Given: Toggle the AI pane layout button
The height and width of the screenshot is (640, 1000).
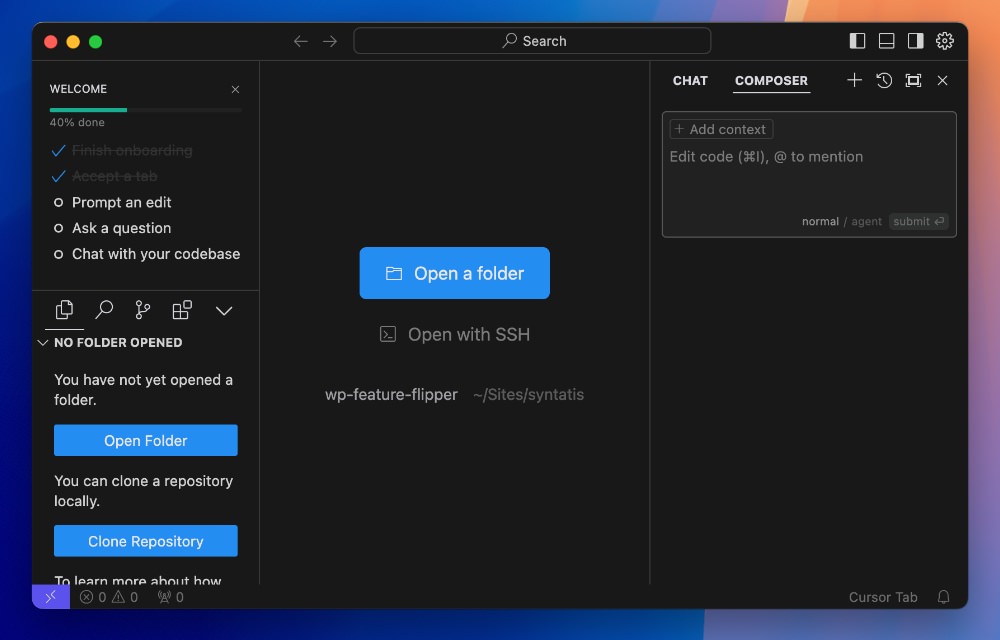Looking at the screenshot, I should (x=915, y=41).
